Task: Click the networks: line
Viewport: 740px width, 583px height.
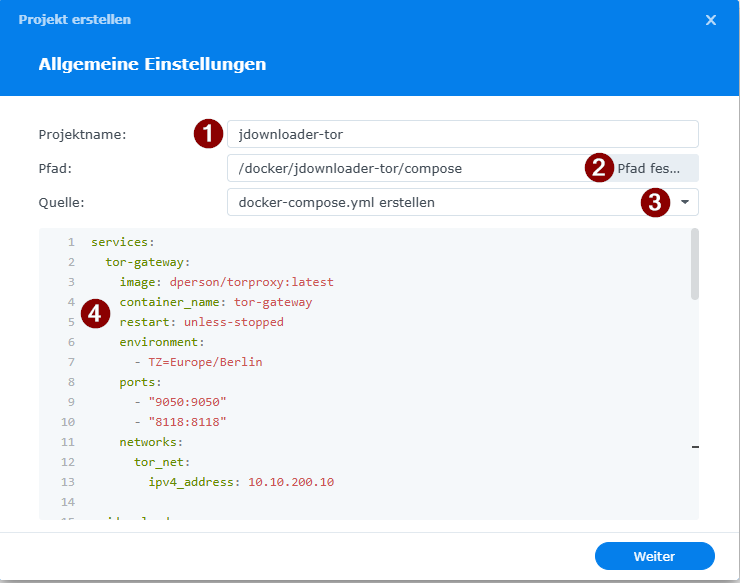Action: coord(151,442)
